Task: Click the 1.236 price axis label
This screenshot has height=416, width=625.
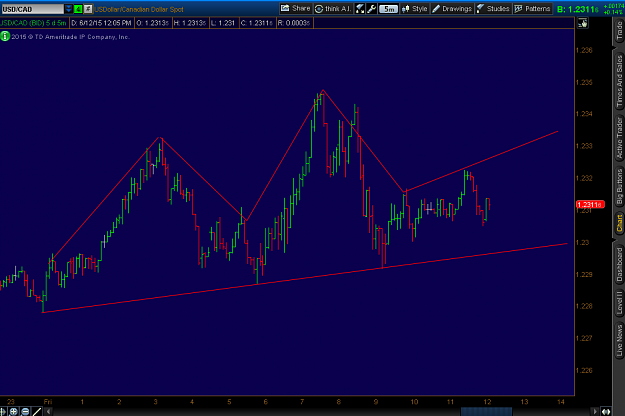Action: coord(584,50)
